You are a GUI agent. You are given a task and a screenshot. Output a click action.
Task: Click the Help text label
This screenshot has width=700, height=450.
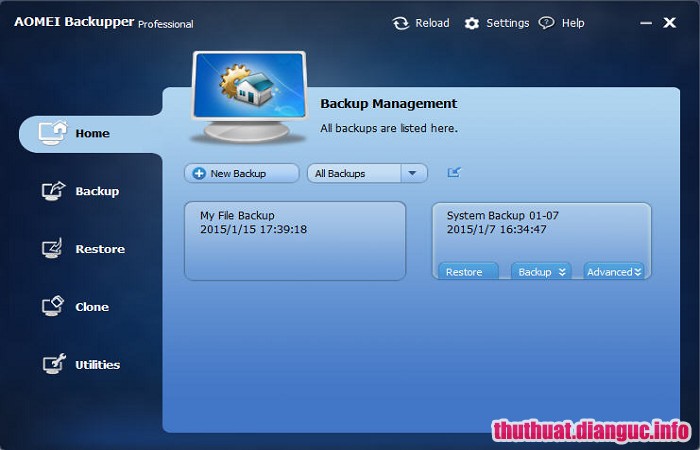[573, 23]
